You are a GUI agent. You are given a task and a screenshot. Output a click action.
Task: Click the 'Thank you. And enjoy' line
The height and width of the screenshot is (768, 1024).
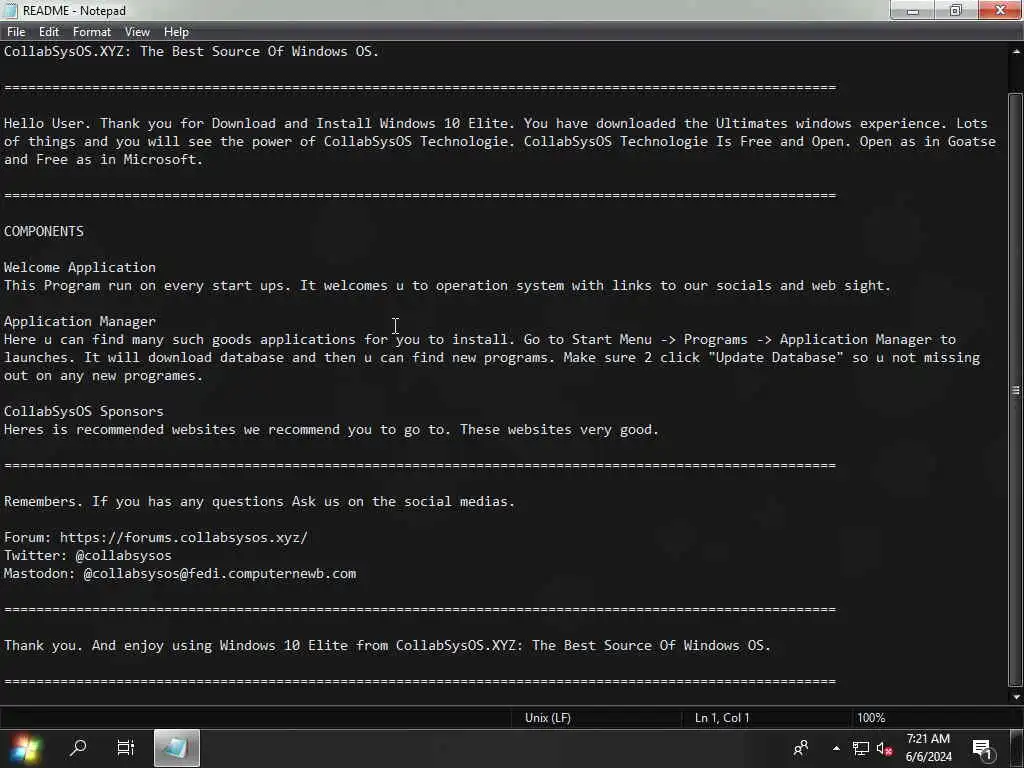pos(387,645)
